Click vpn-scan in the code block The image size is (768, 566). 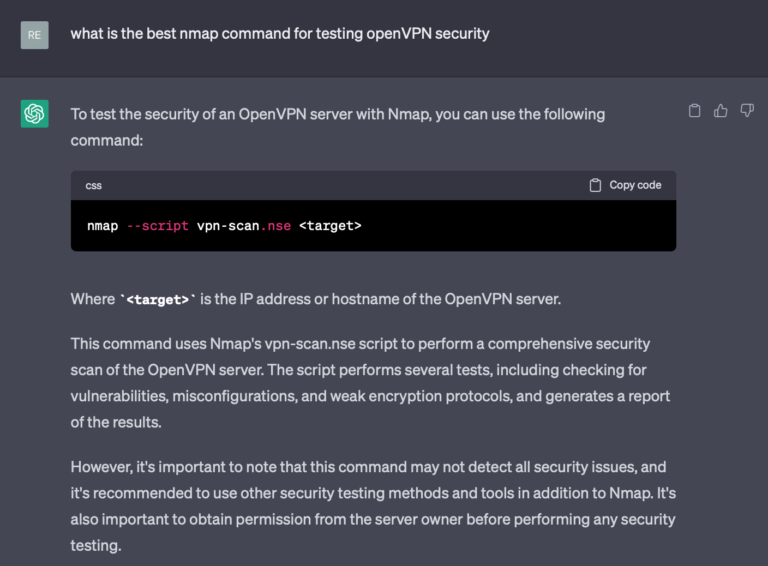tap(228, 226)
